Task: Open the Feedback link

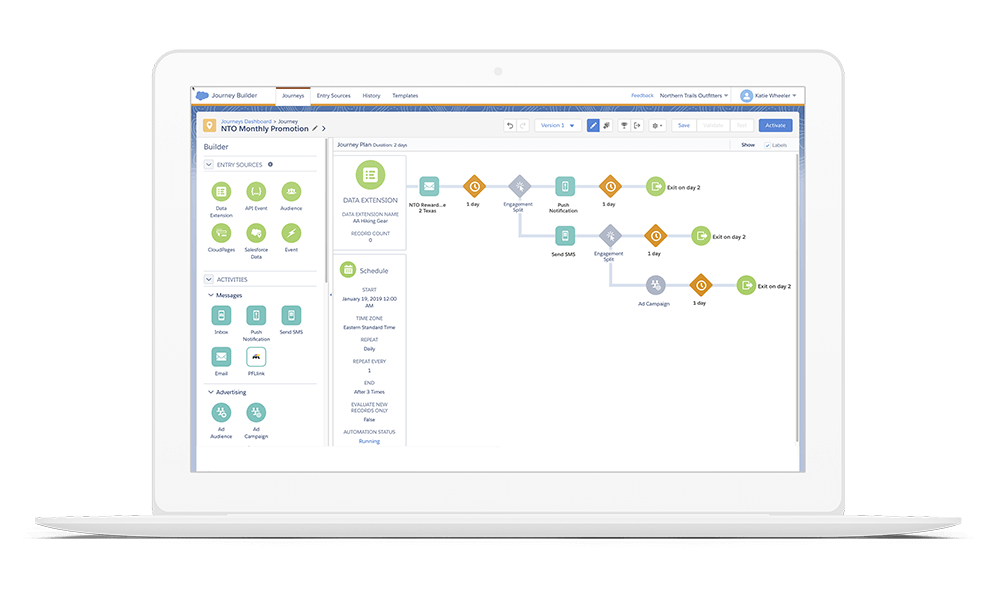Action: 642,96
